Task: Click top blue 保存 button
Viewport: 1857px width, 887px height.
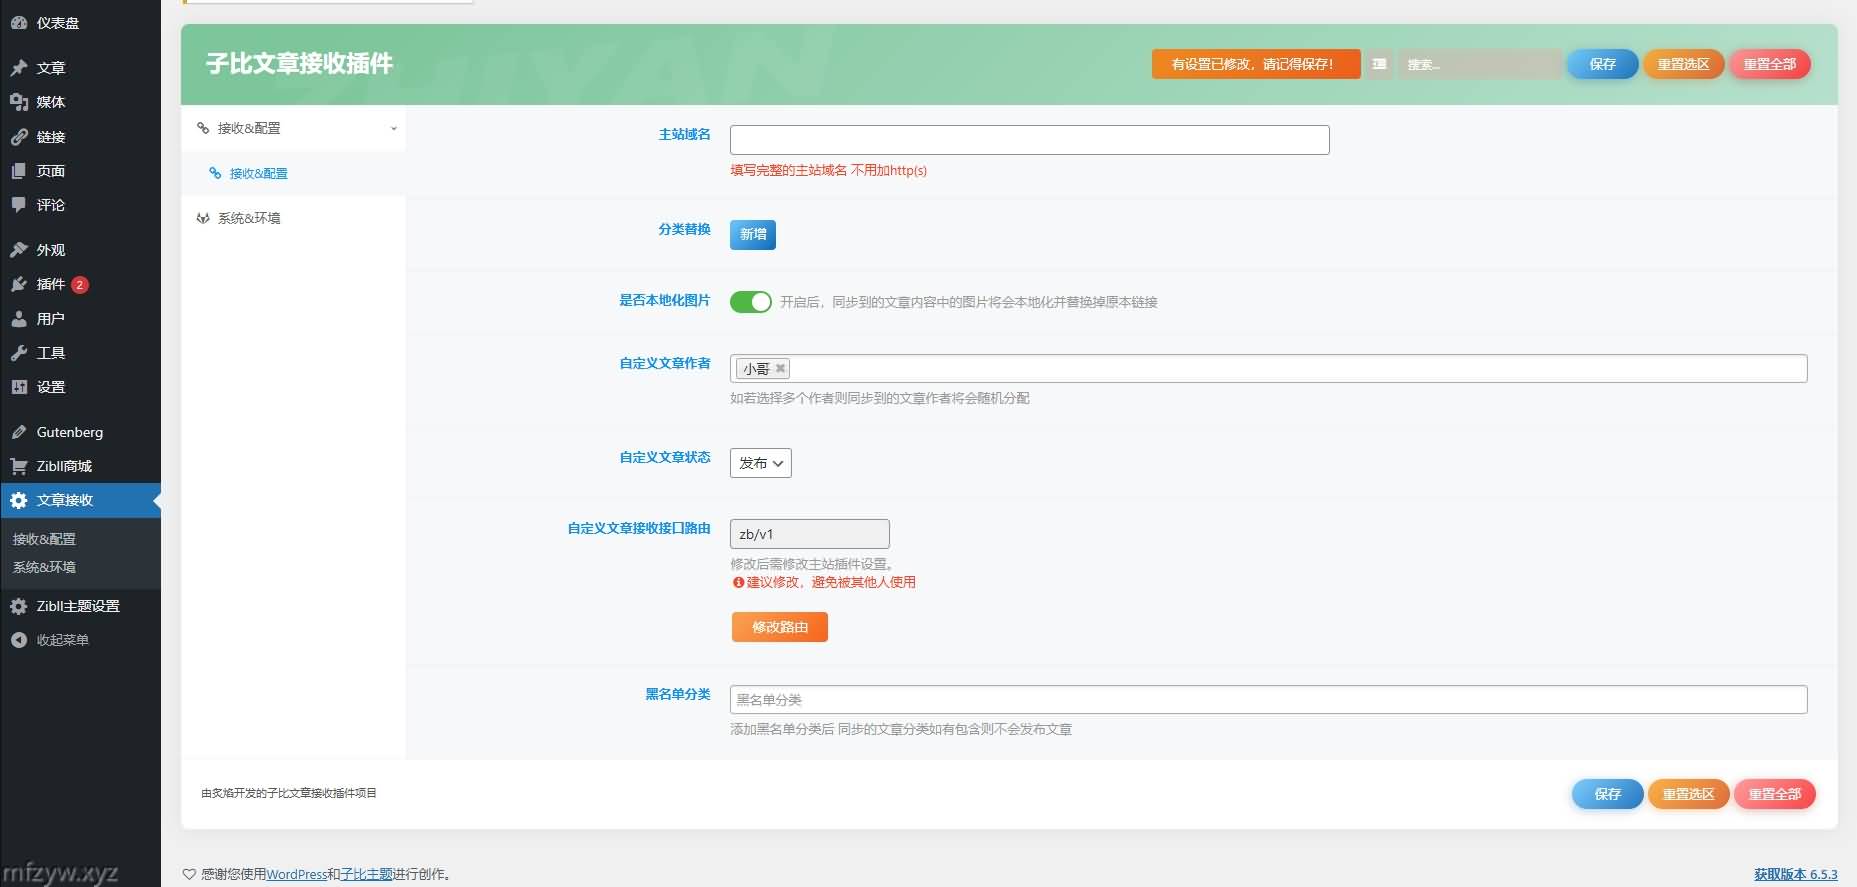Action: coord(1602,64)
